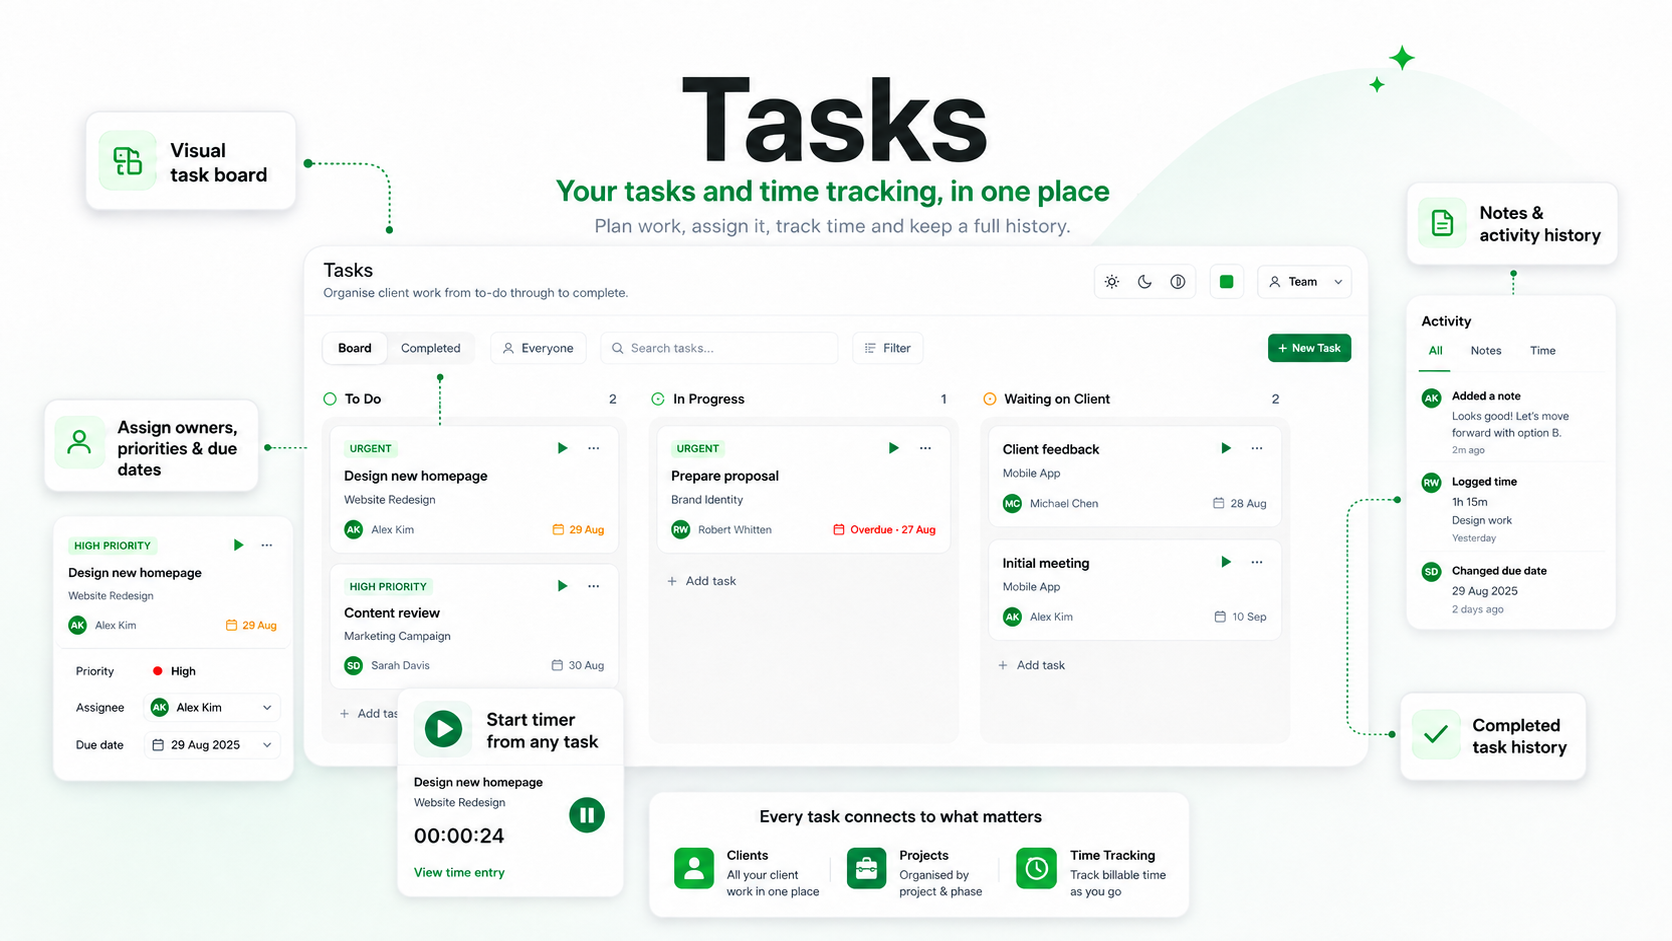Toggle Waiting on Client status icon
The width and height of the screenshot is (1672, 941).
pyautogui.click(x=990, y=399)
